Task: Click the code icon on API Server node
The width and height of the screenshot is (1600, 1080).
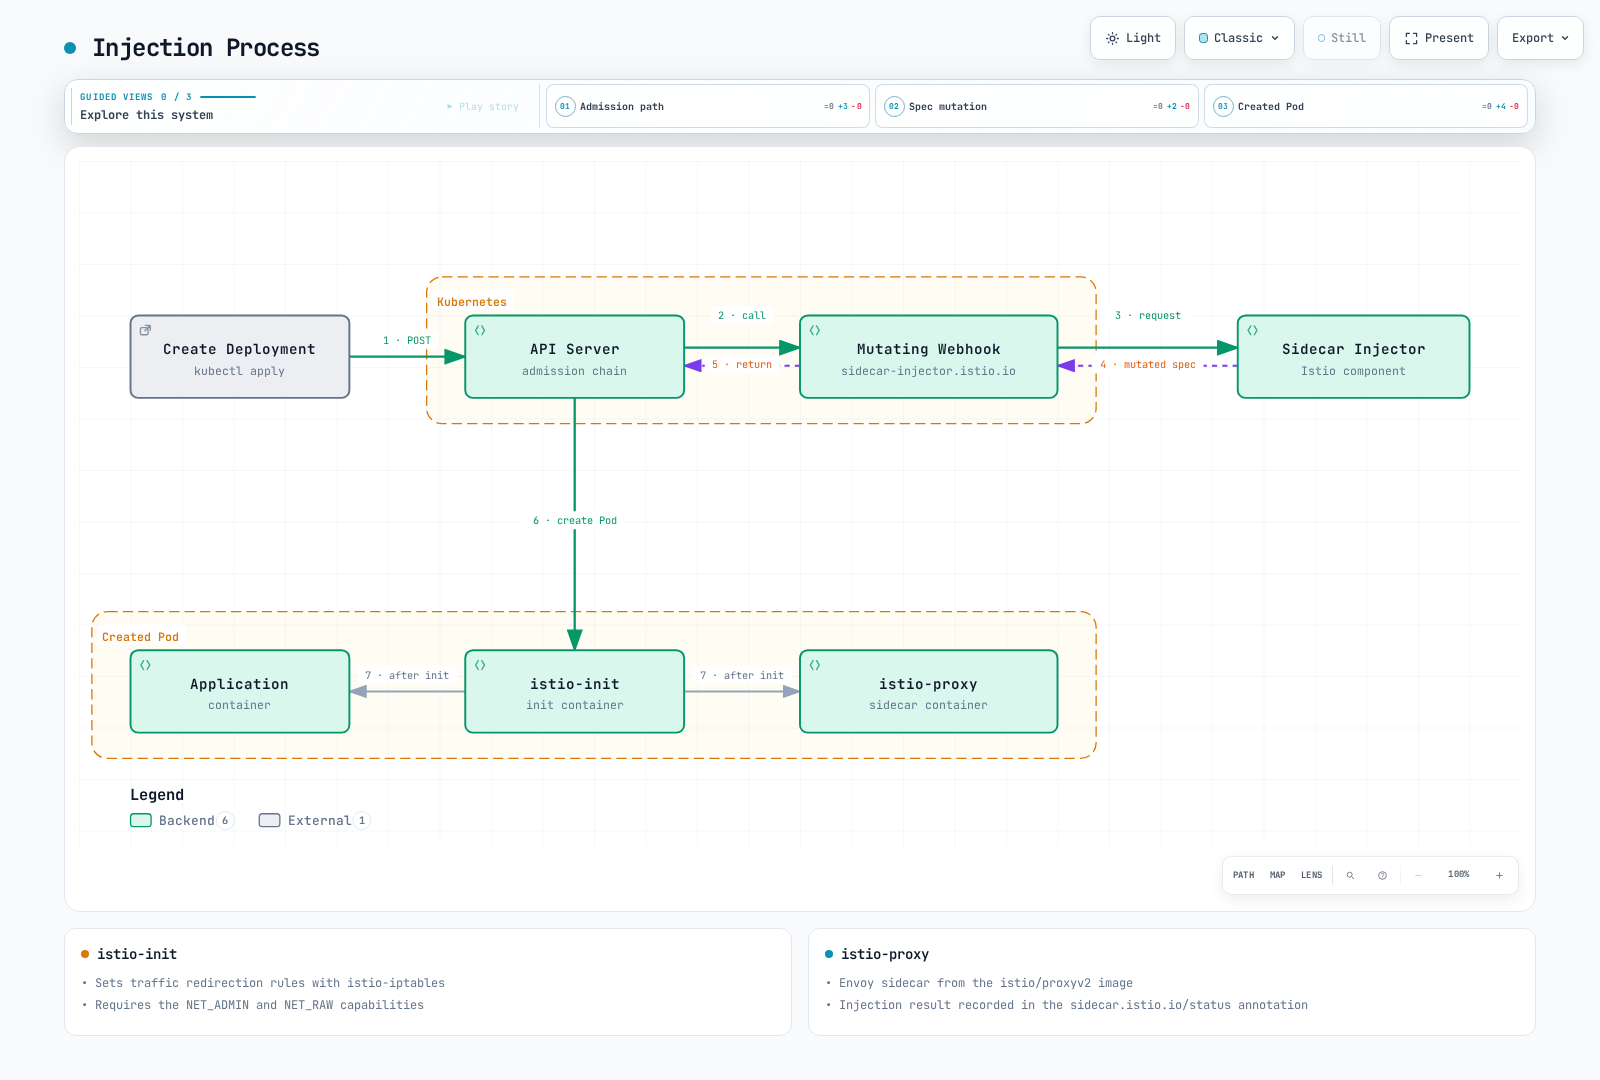Action: [x=480, y=330]
